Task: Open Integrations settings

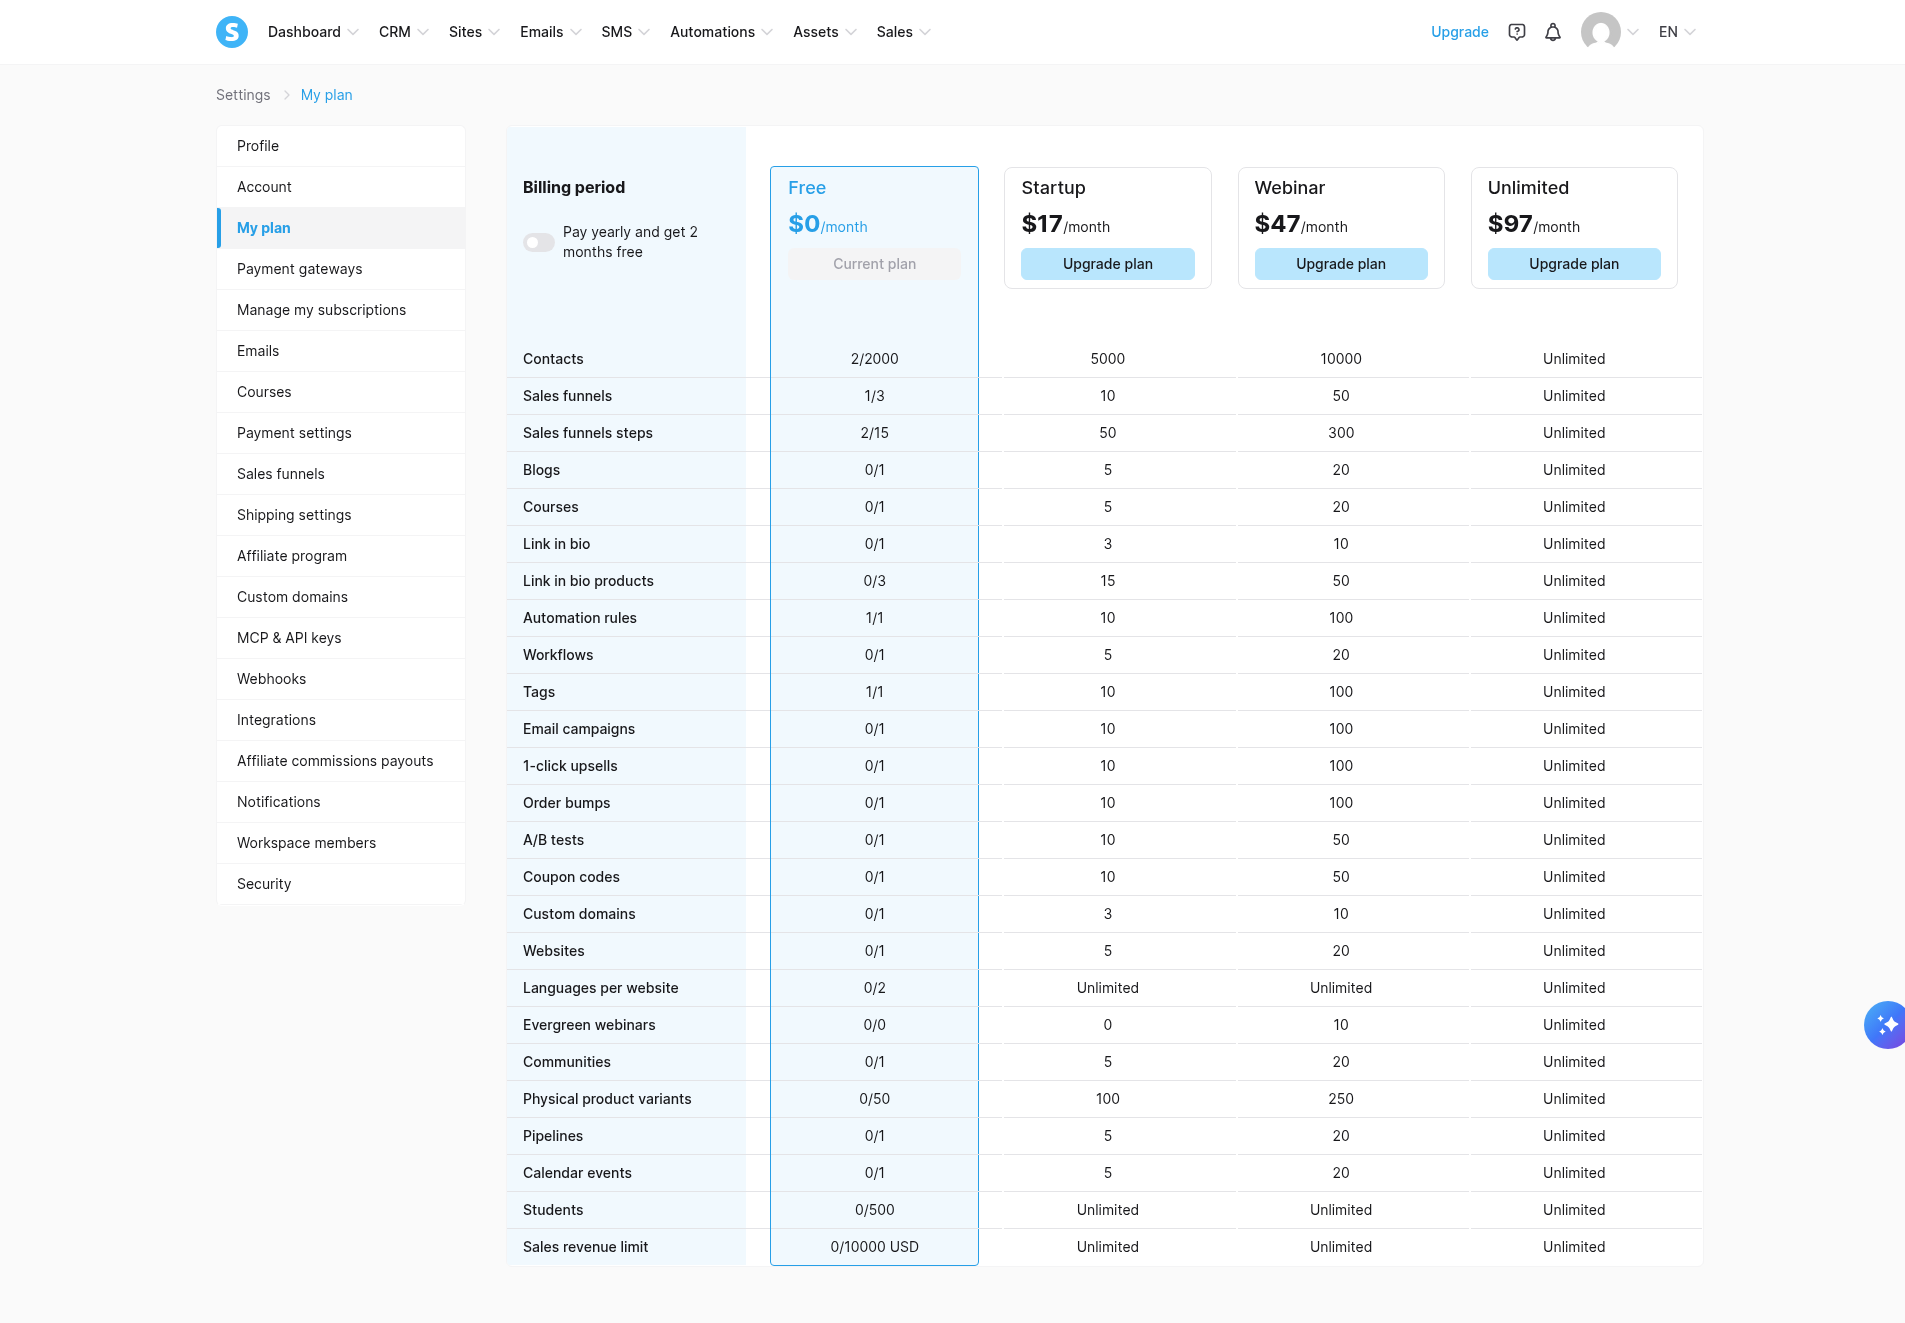Action: pos(341,720)
